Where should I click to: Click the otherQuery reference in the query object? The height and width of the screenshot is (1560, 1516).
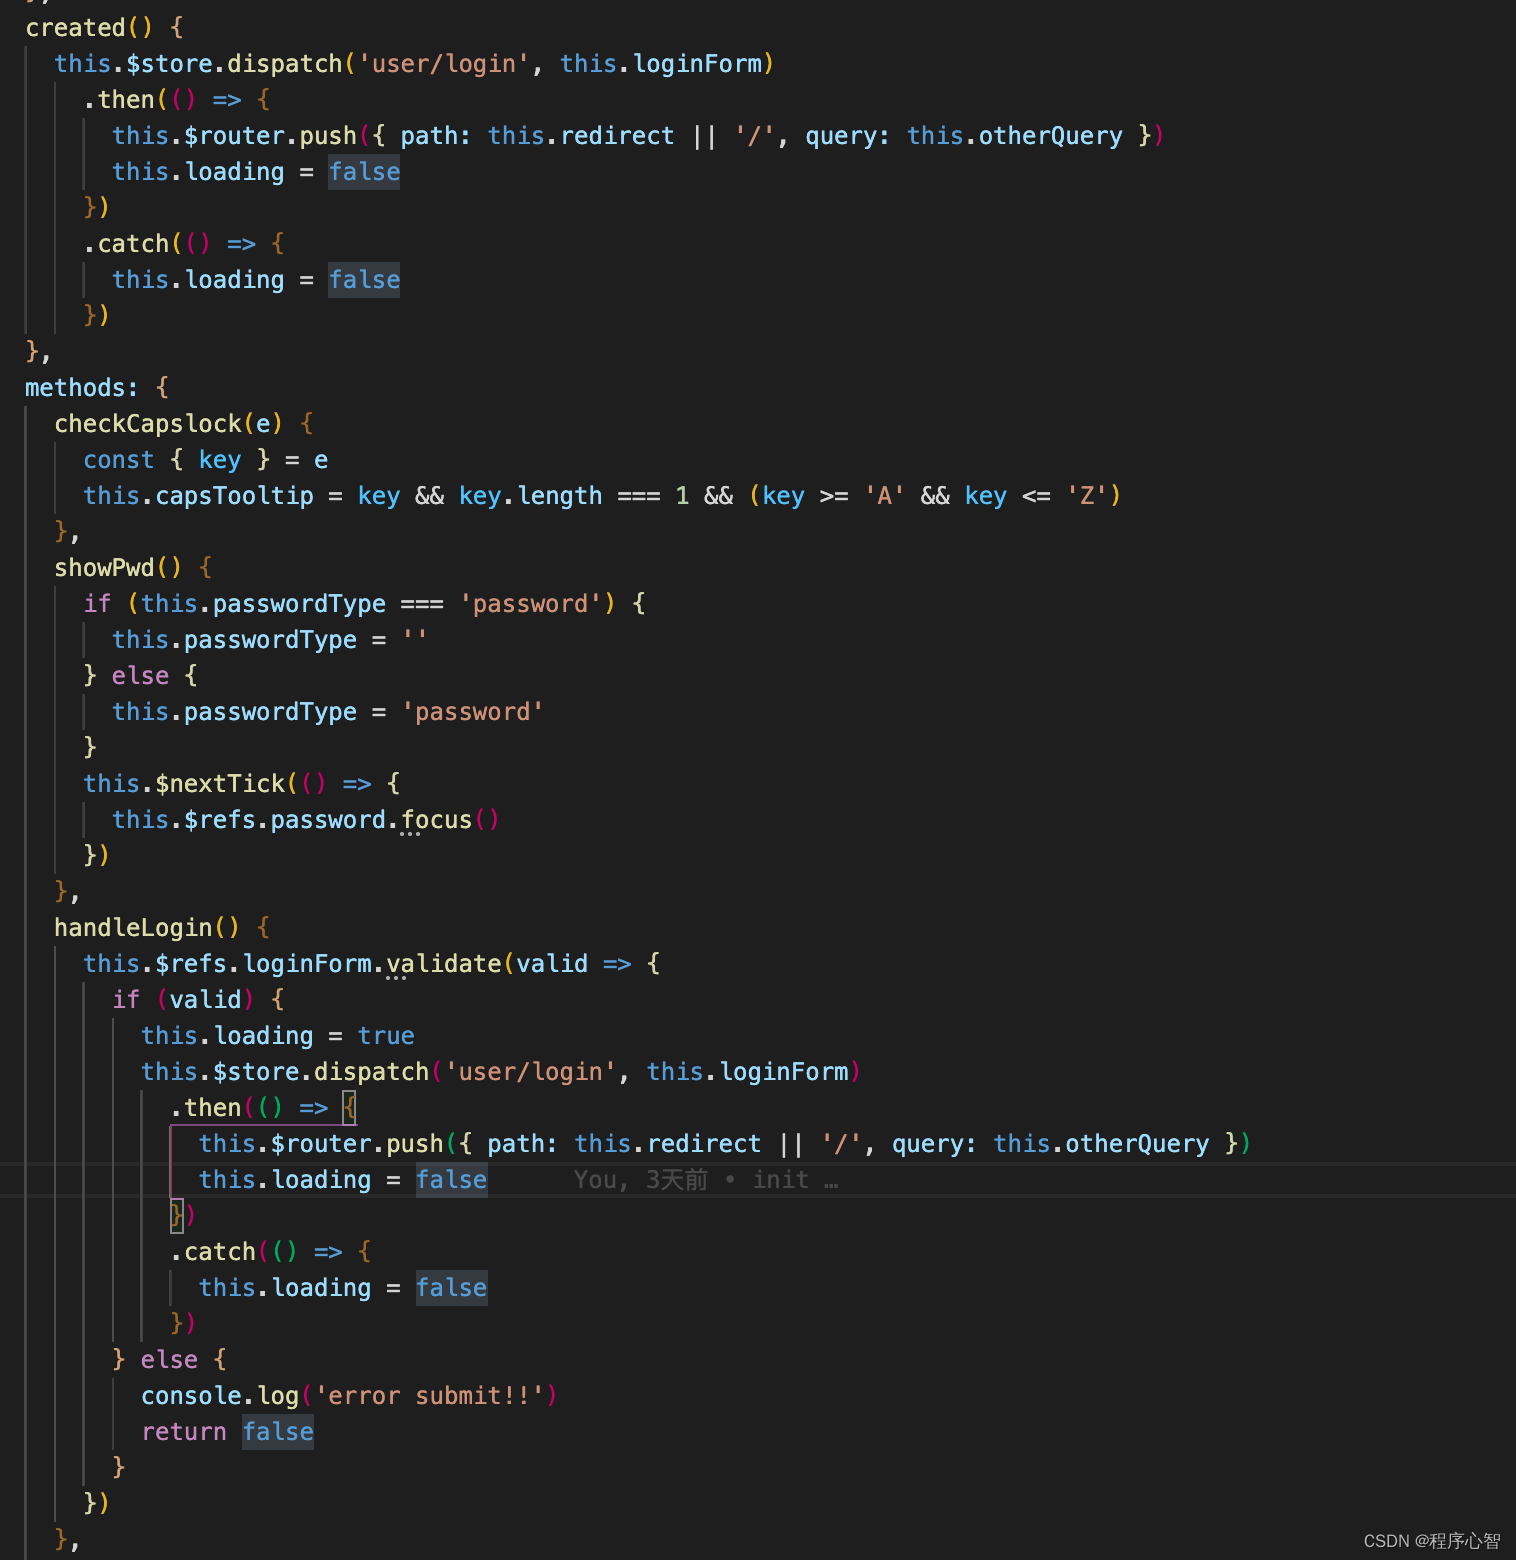coord(1137,1143)
